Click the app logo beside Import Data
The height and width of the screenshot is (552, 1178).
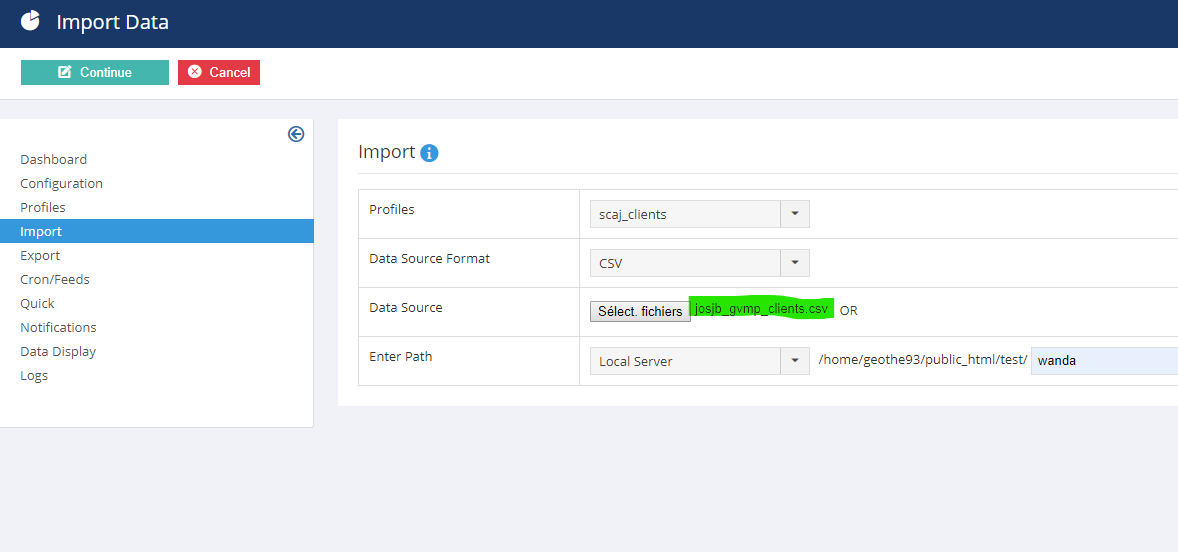coord(30,21)
